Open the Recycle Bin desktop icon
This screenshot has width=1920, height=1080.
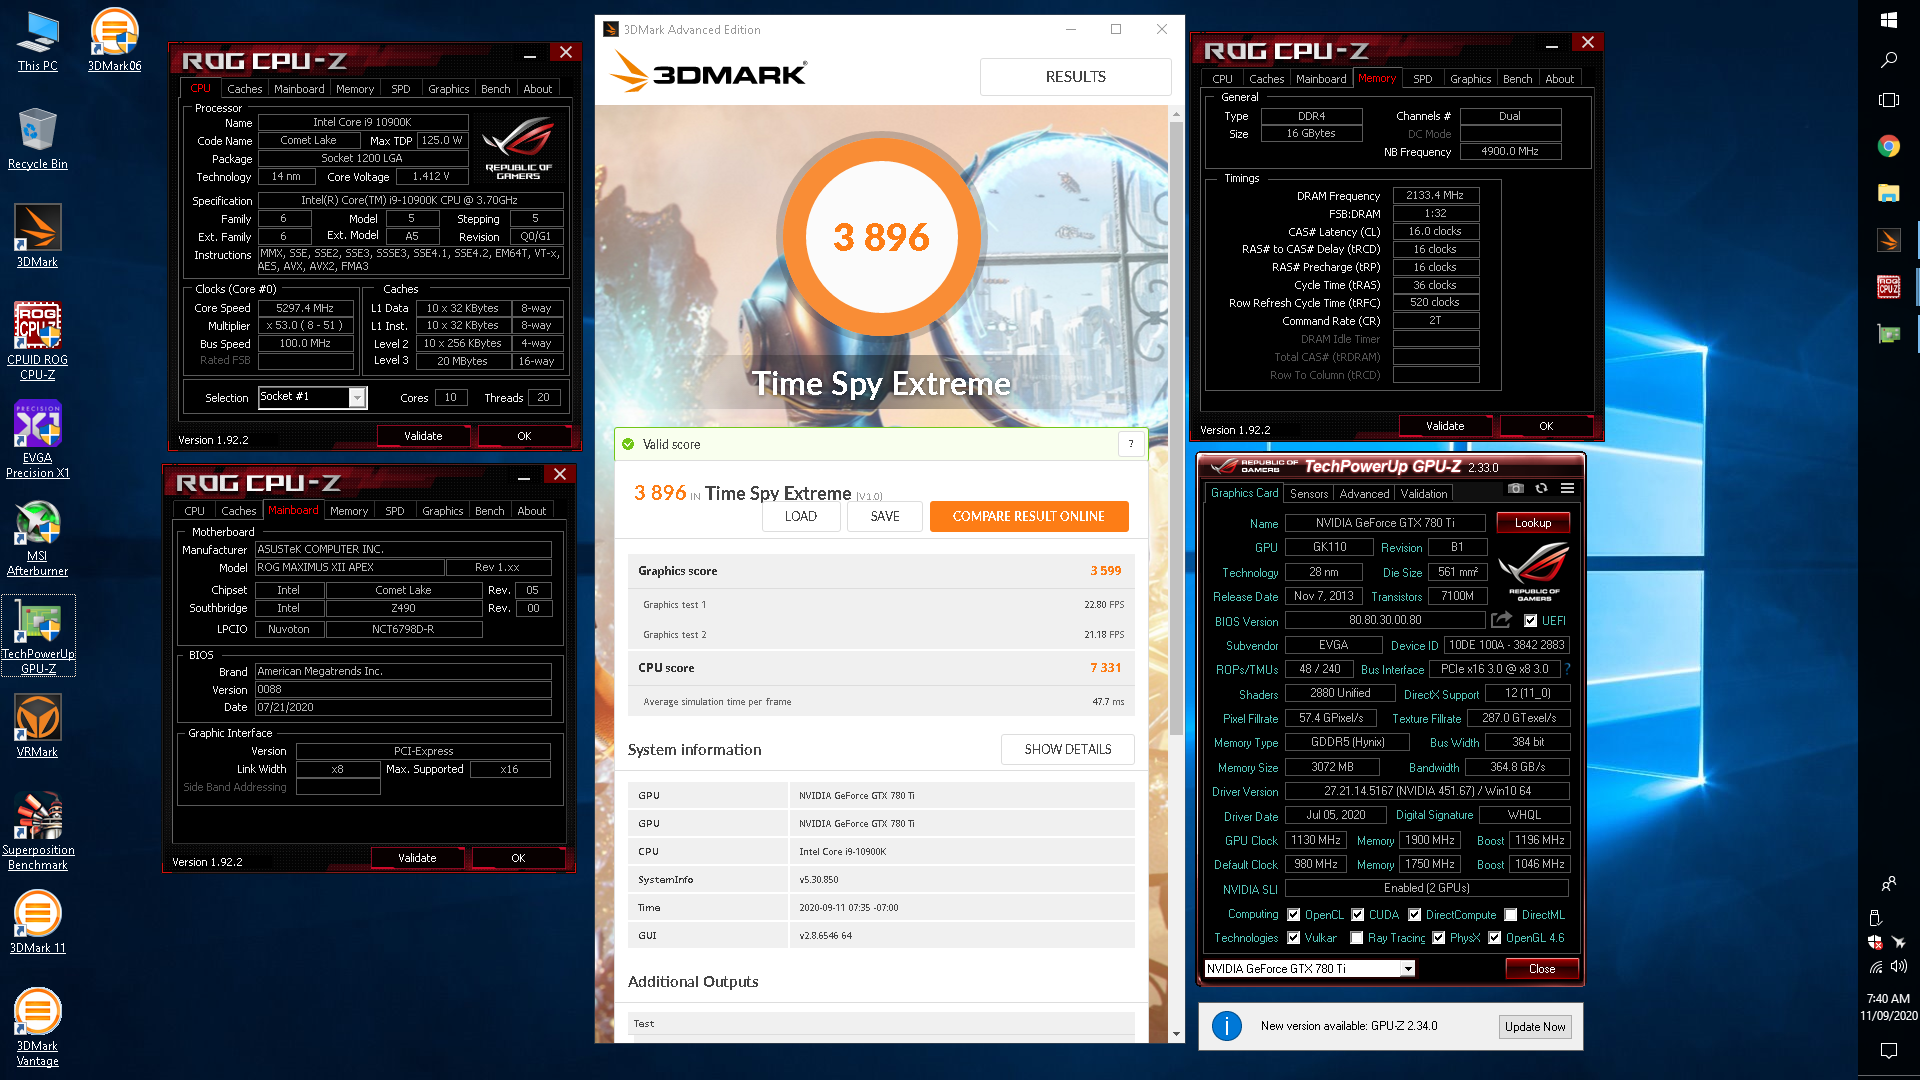click(38, 138)
